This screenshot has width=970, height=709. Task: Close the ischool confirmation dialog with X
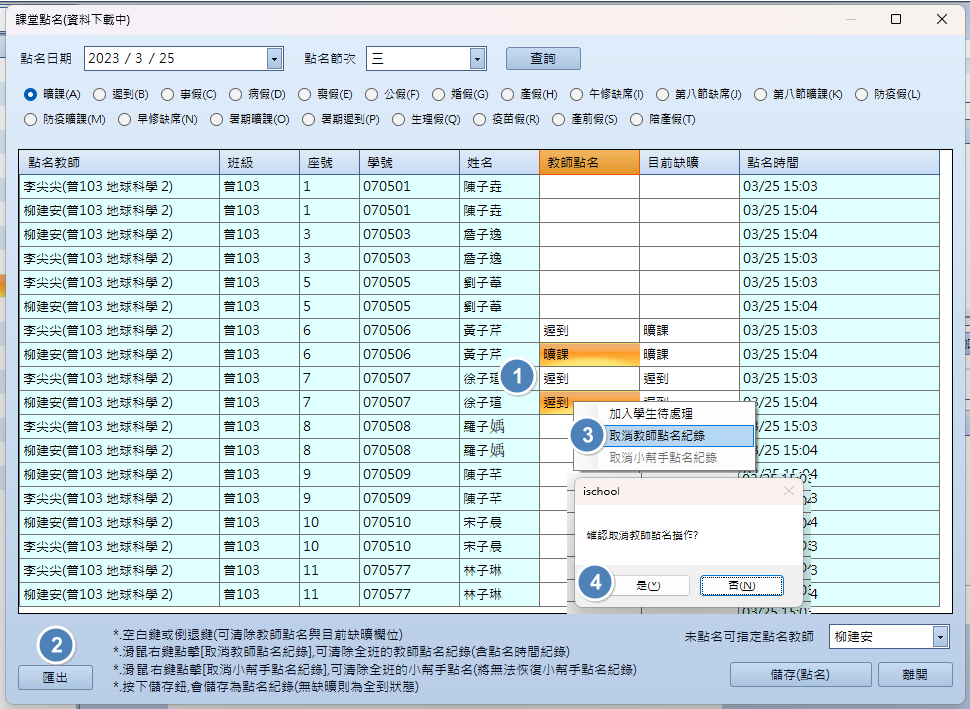coord(788,491)
